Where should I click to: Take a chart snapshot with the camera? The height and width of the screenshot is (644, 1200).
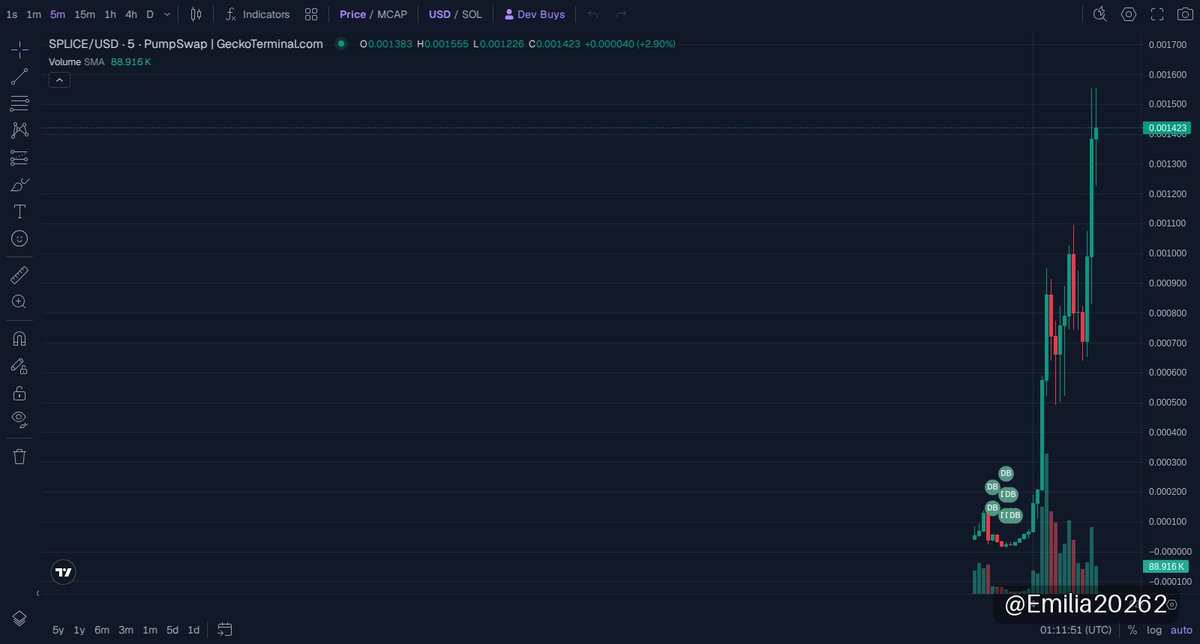click(1185, 14)
